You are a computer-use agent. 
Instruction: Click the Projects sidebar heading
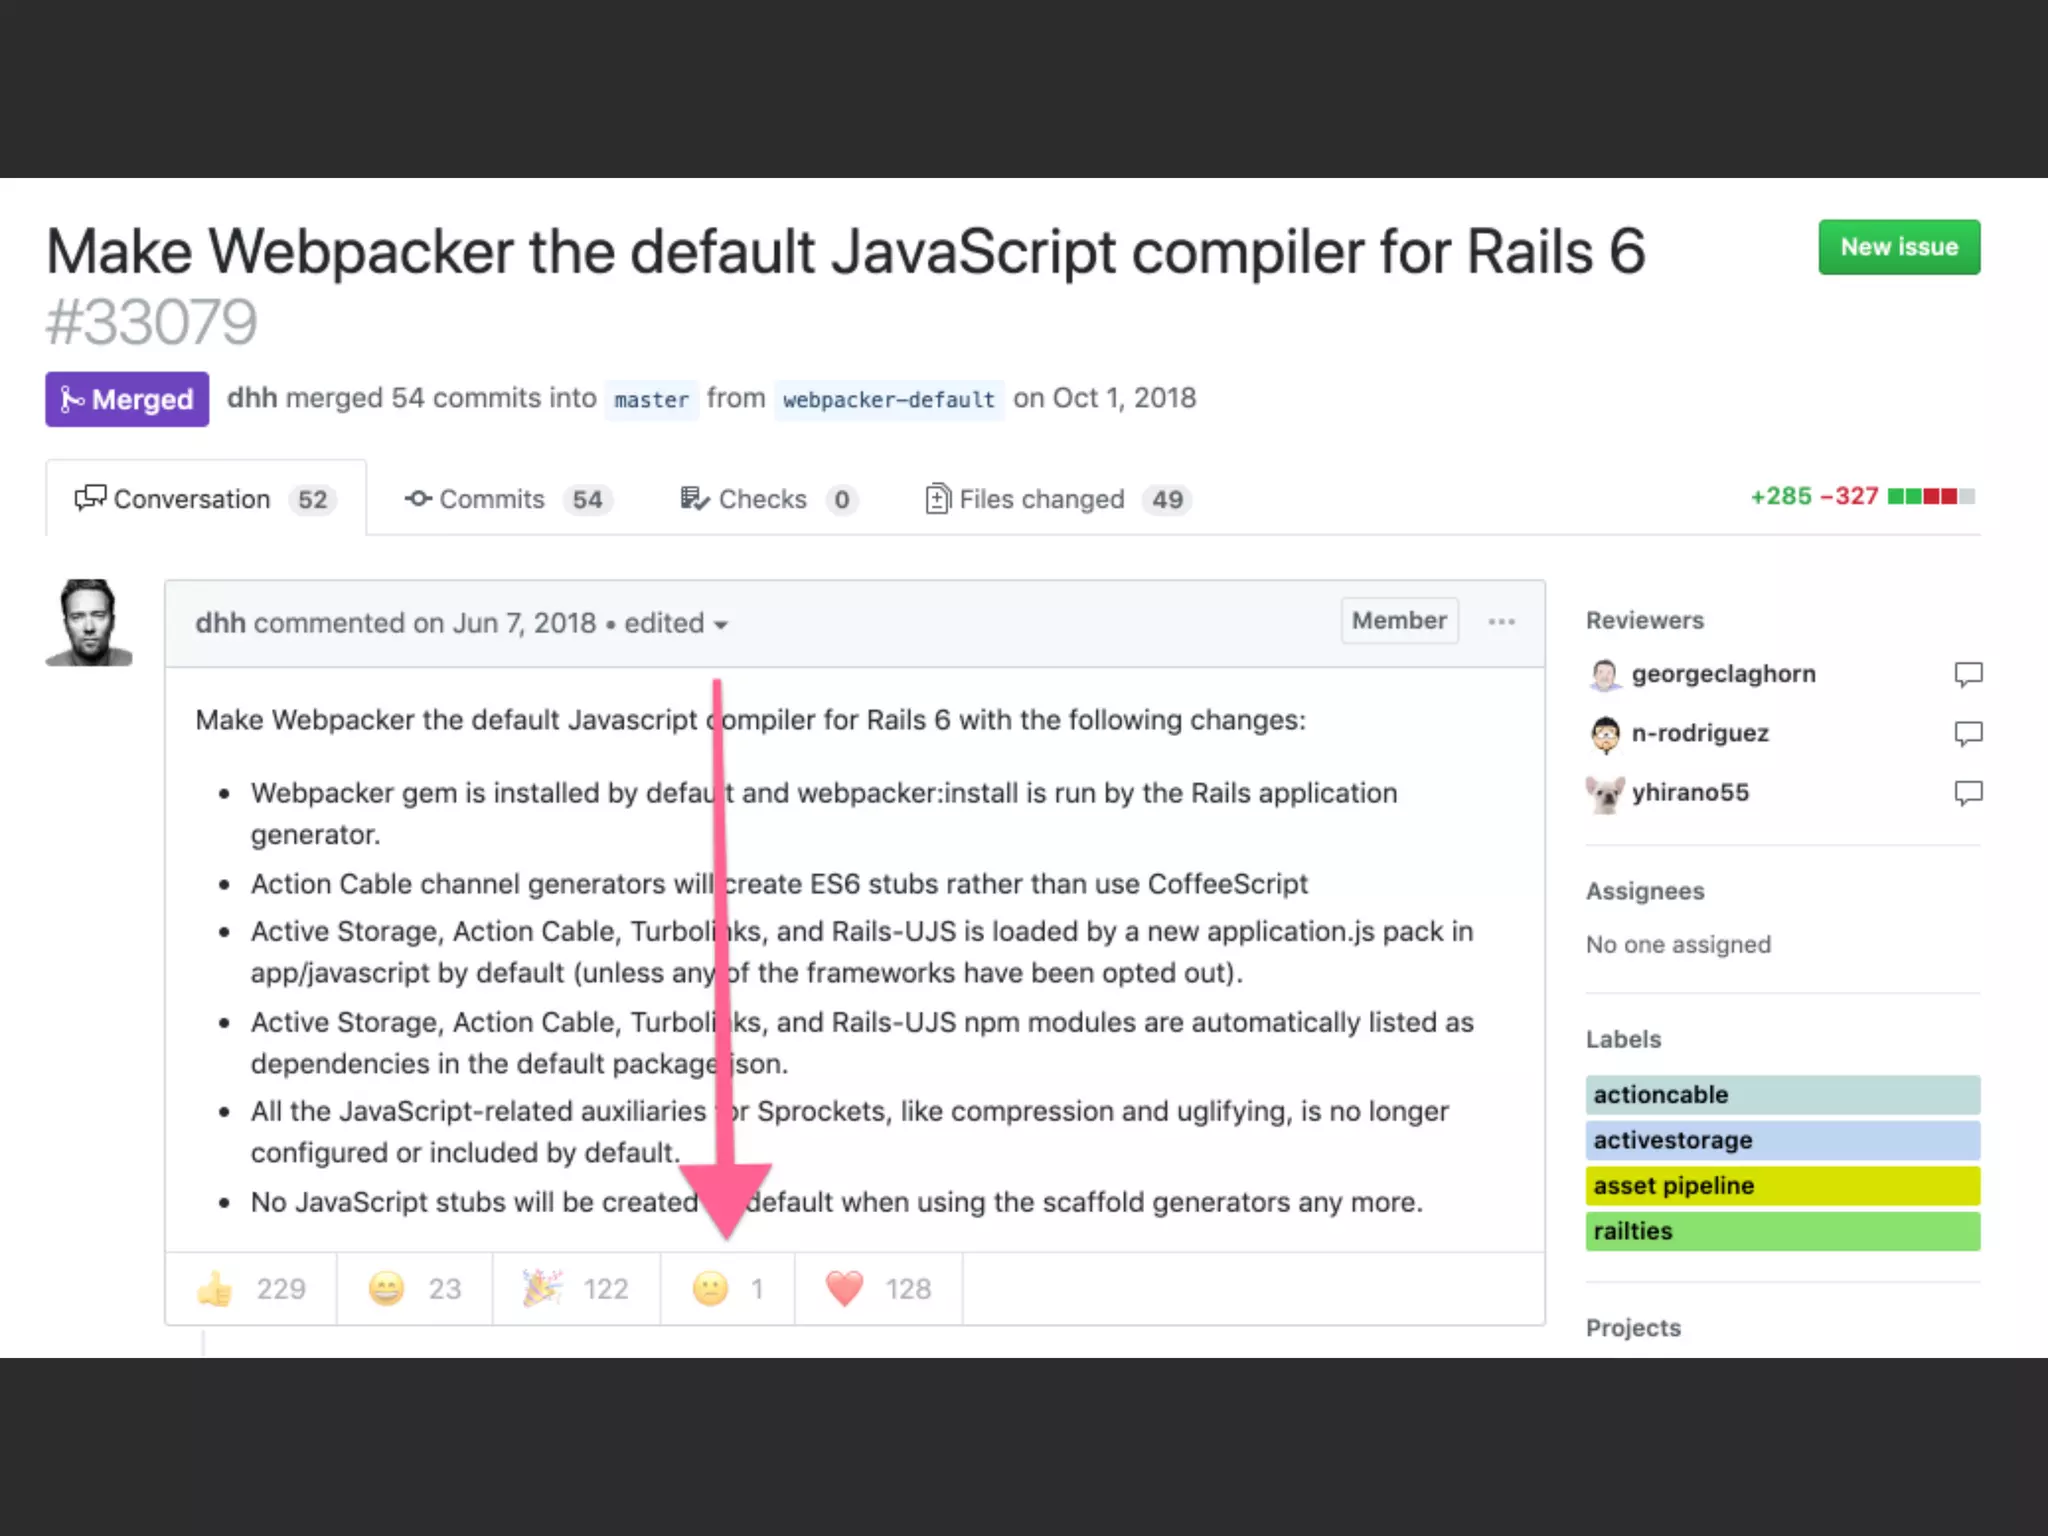[x=1633, y=1328]
